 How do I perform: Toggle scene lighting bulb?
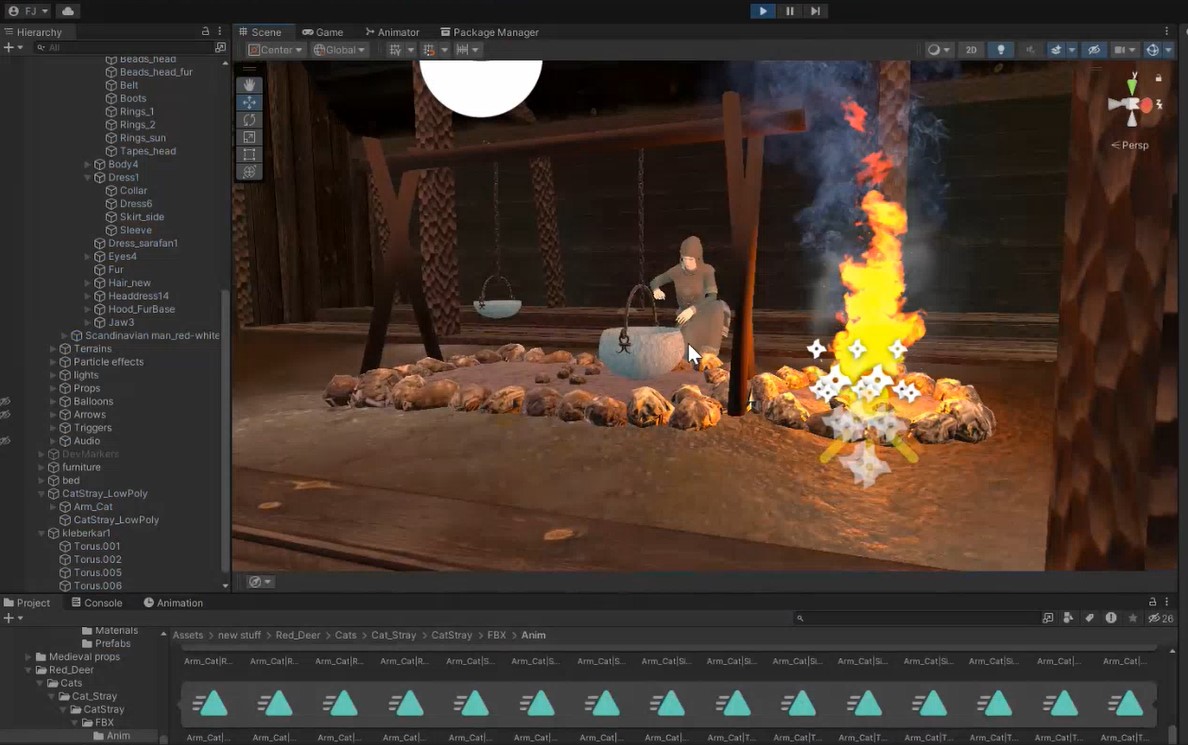point(1000,50)
